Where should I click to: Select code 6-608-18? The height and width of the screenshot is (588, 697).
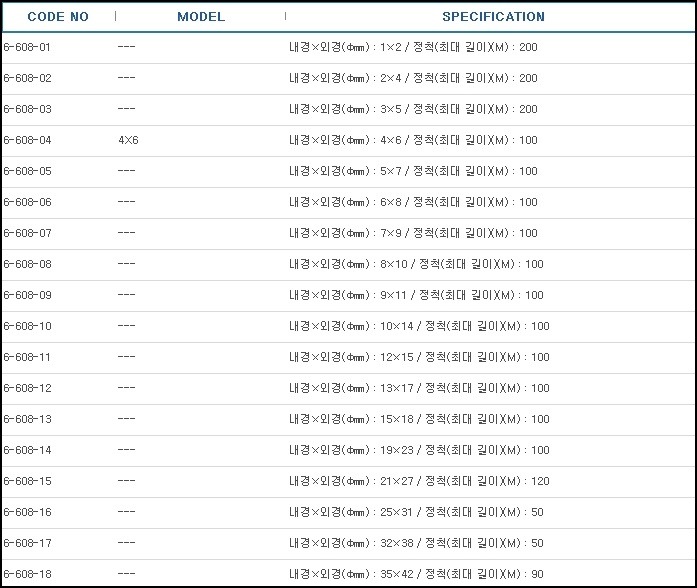point(28,574)
